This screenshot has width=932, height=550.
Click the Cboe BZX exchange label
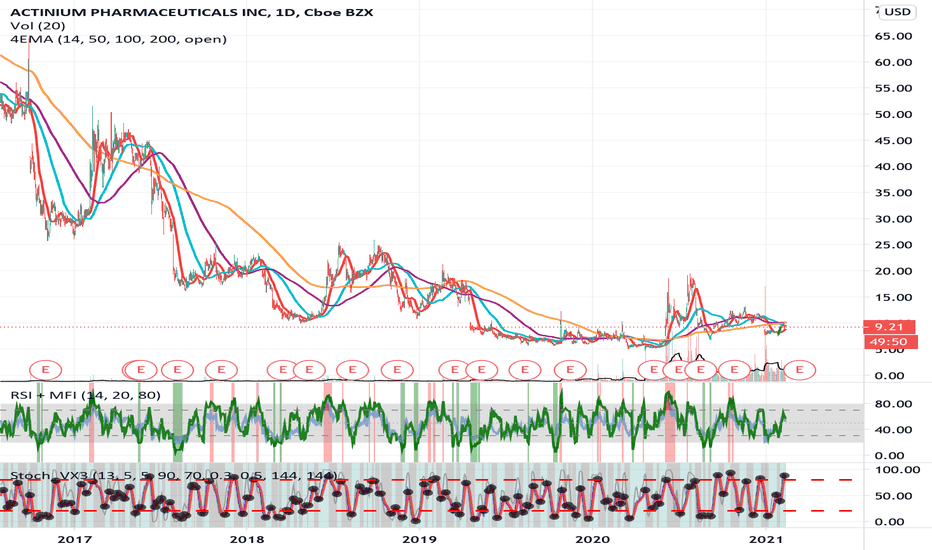click(x=338, y=11)
